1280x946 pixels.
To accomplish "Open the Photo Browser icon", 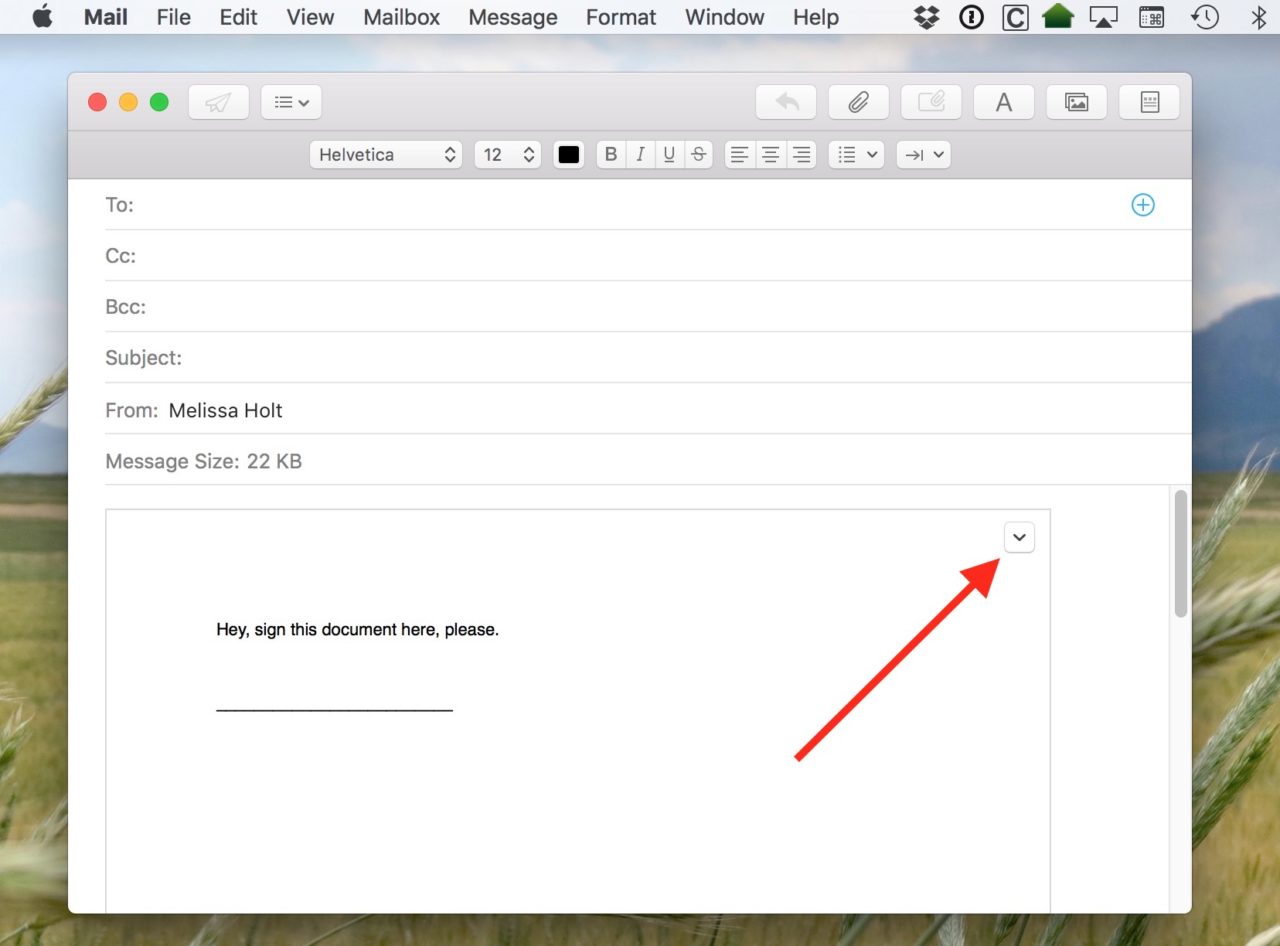I will 1076,102.
